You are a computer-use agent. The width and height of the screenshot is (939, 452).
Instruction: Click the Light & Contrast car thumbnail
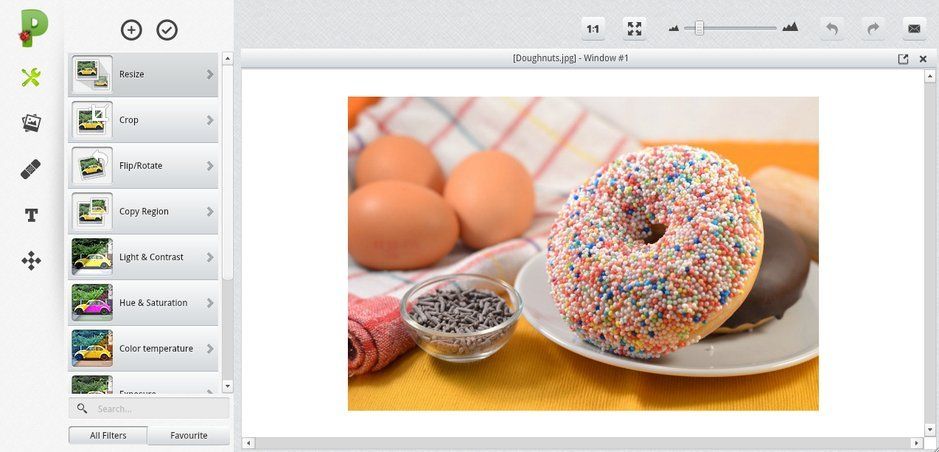coord(92,257)
